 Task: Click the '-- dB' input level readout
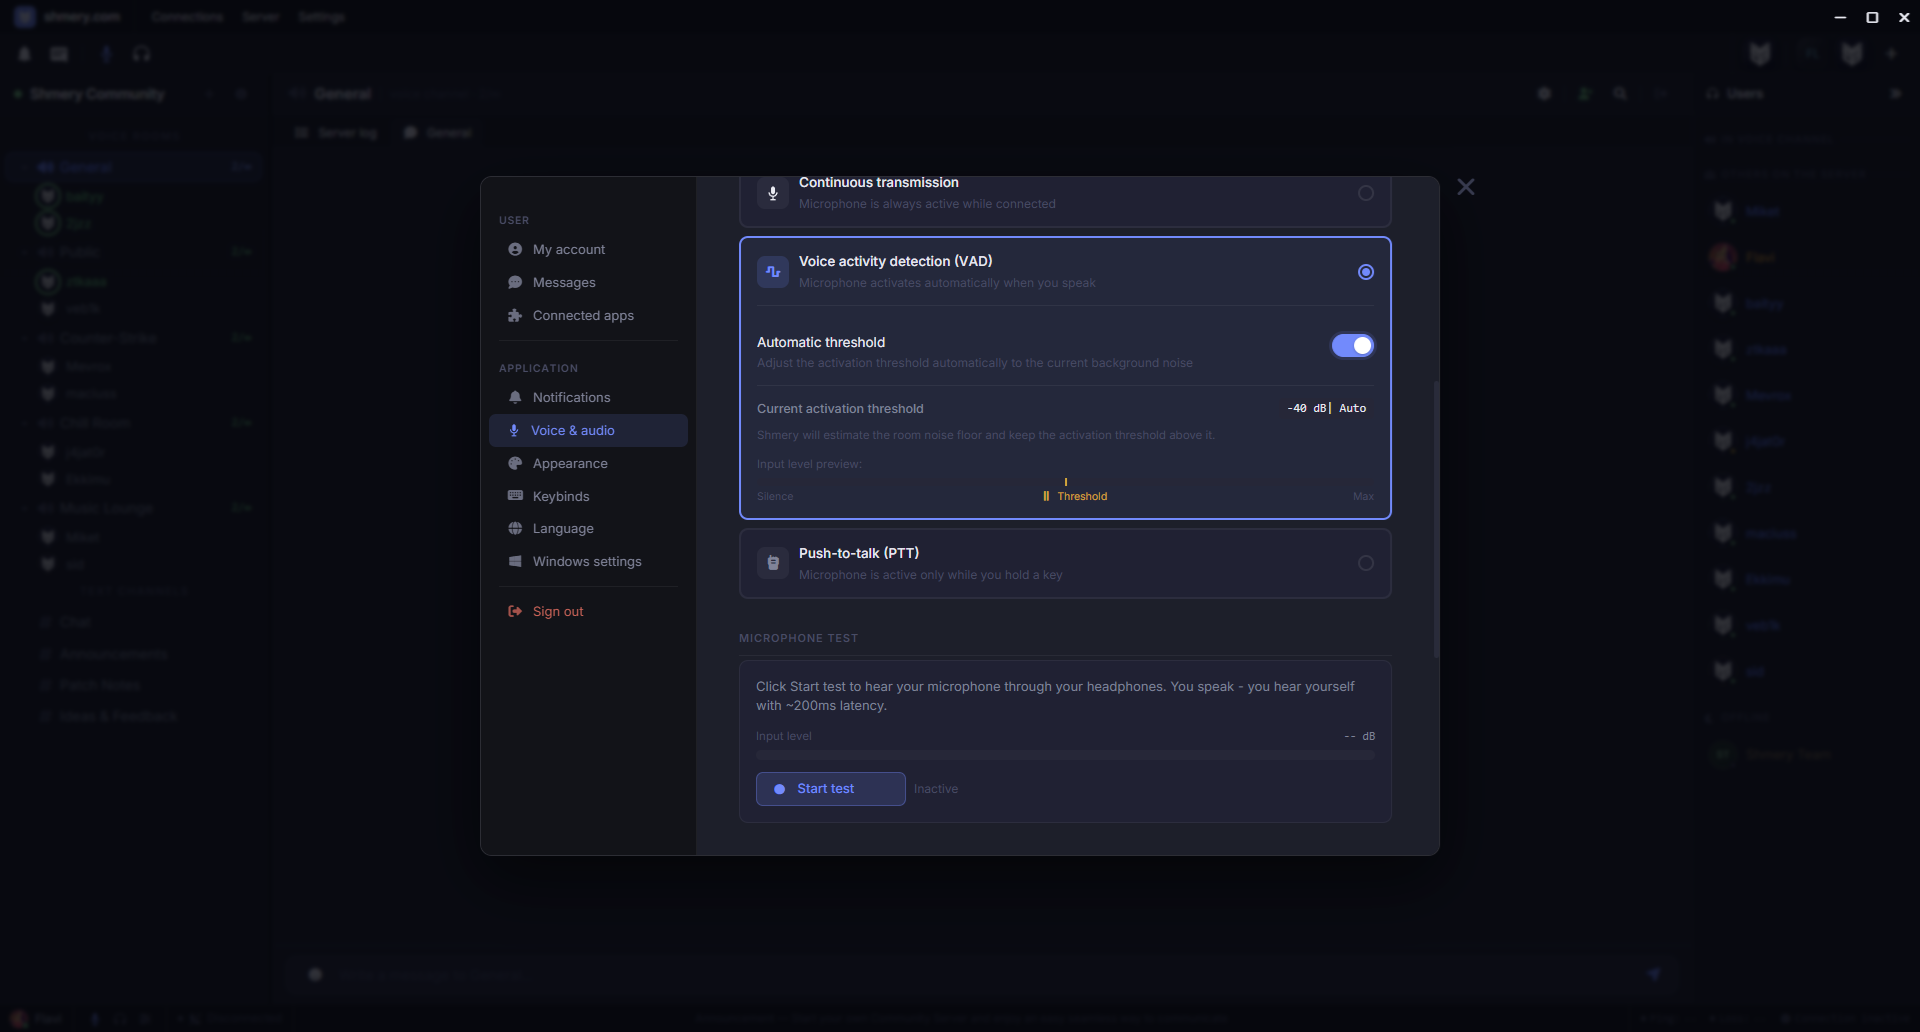pyautogui.click(x=1360, y=736)
